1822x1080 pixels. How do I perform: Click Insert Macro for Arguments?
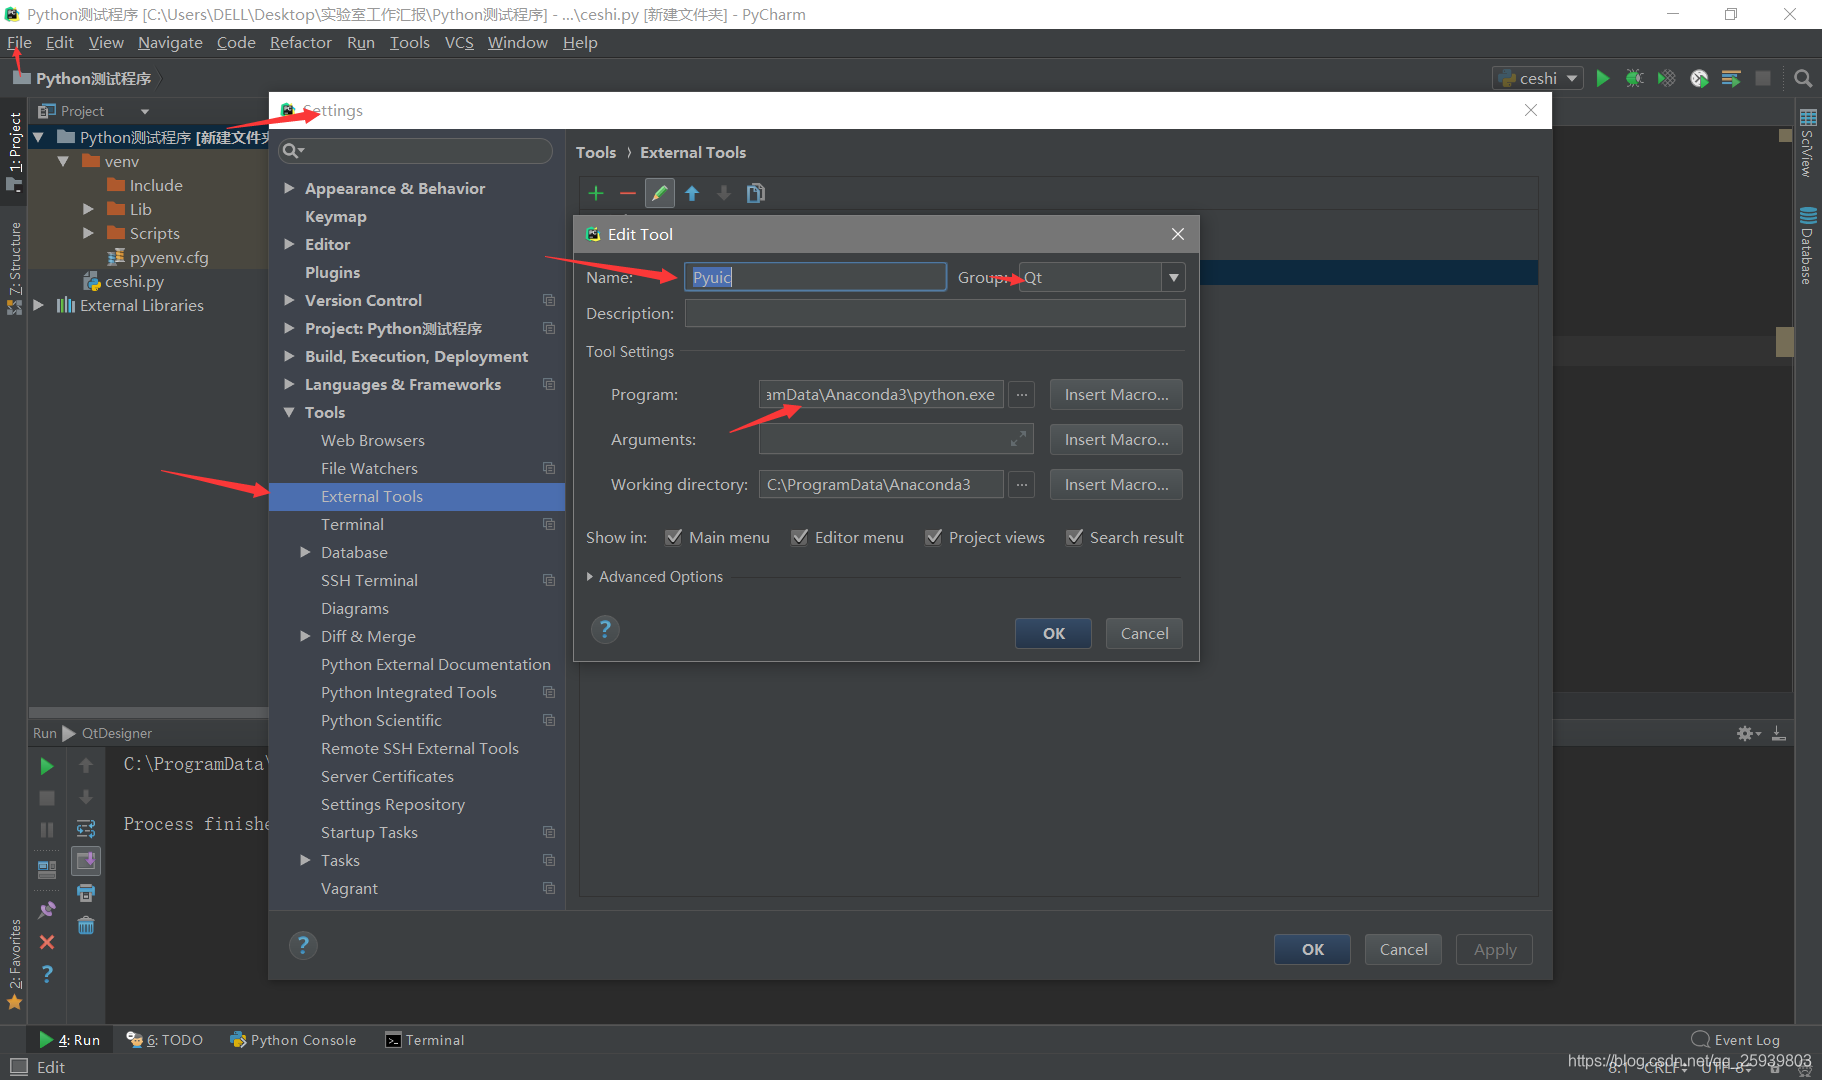point(1116,439)
